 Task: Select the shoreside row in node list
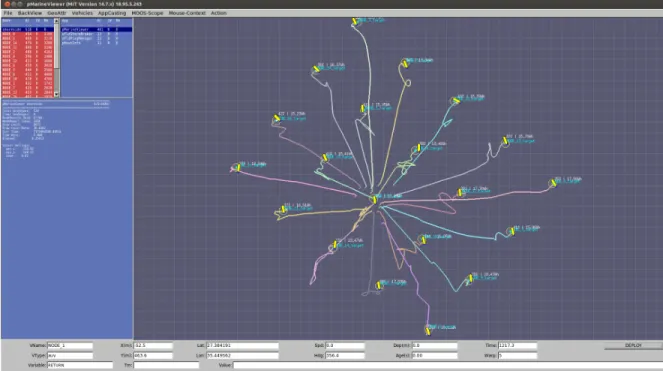(27, 30)
